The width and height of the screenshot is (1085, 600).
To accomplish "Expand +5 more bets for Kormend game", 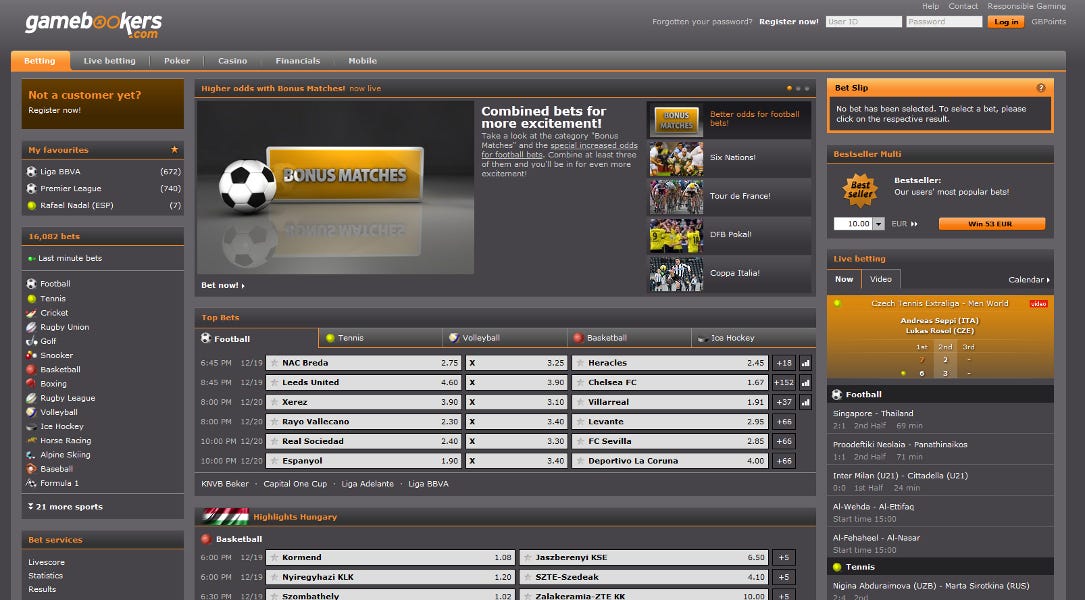I will pos(784,557).
